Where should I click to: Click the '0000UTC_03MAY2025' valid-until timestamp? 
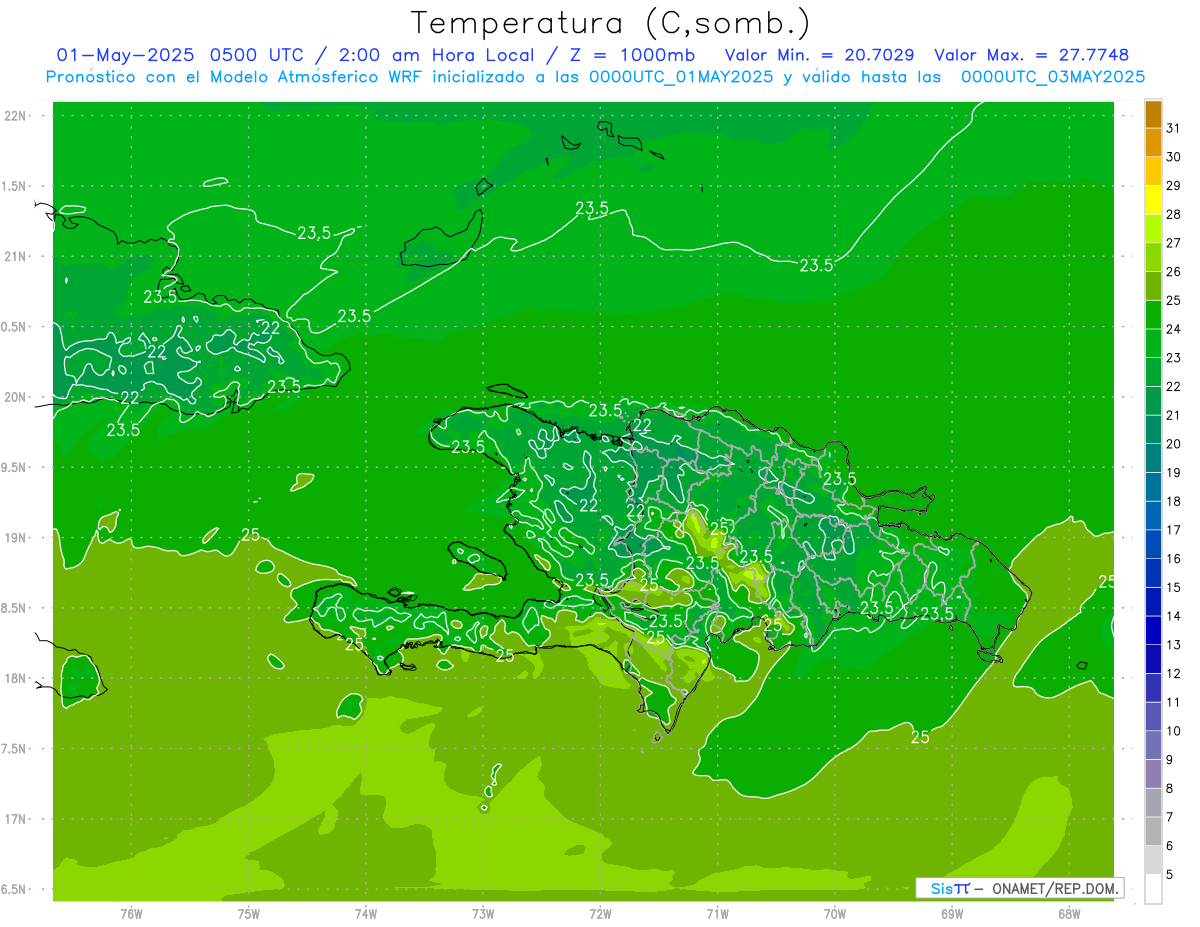click(1053, 77)
